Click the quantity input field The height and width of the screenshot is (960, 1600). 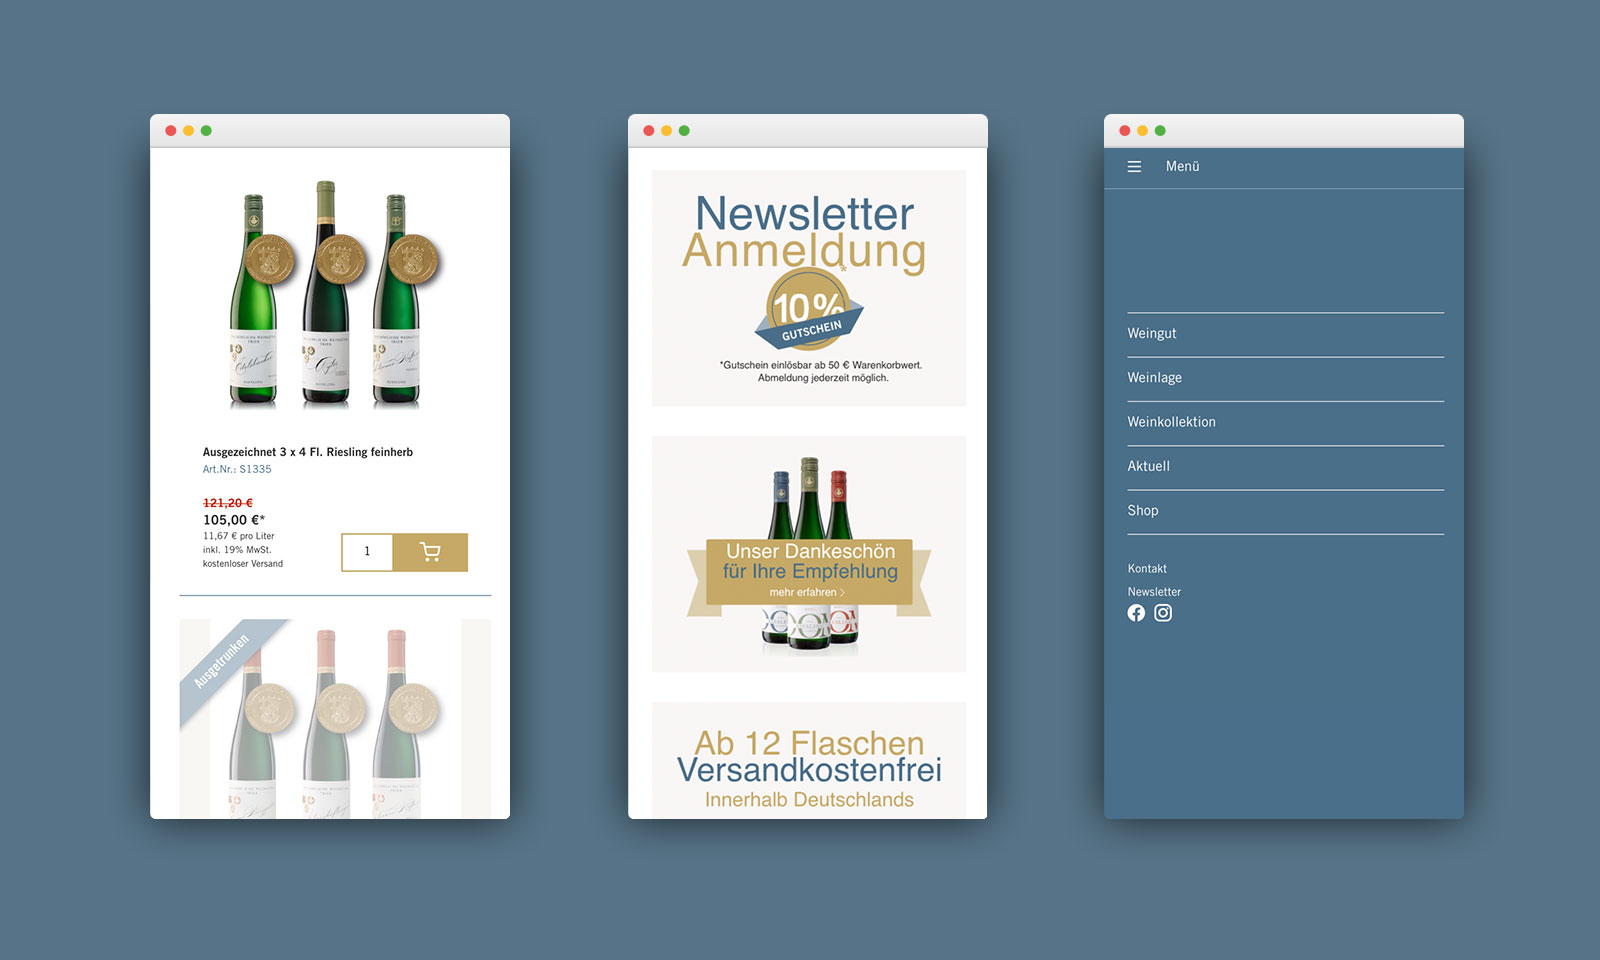click(x=367, y=552)
